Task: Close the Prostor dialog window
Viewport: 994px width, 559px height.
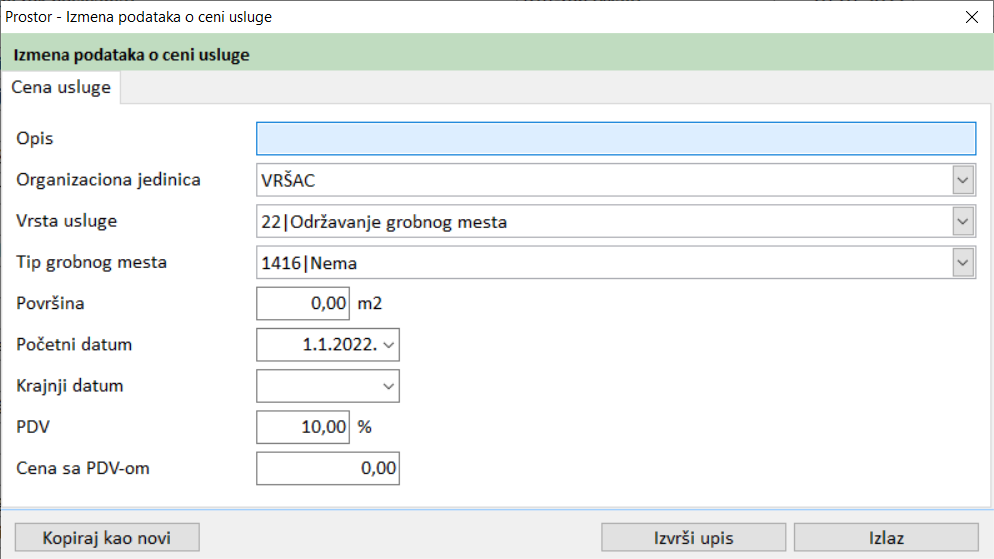Action: point(970,17)
